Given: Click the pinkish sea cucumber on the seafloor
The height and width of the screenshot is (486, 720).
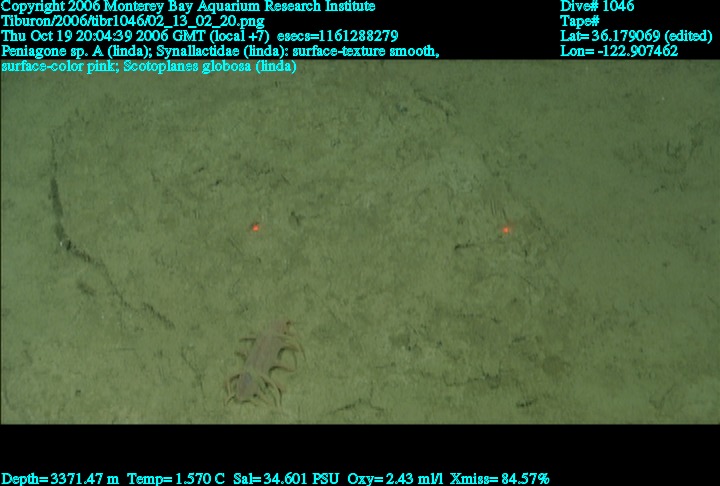Looking at the screenshot, I should click(x=263, y=363).
